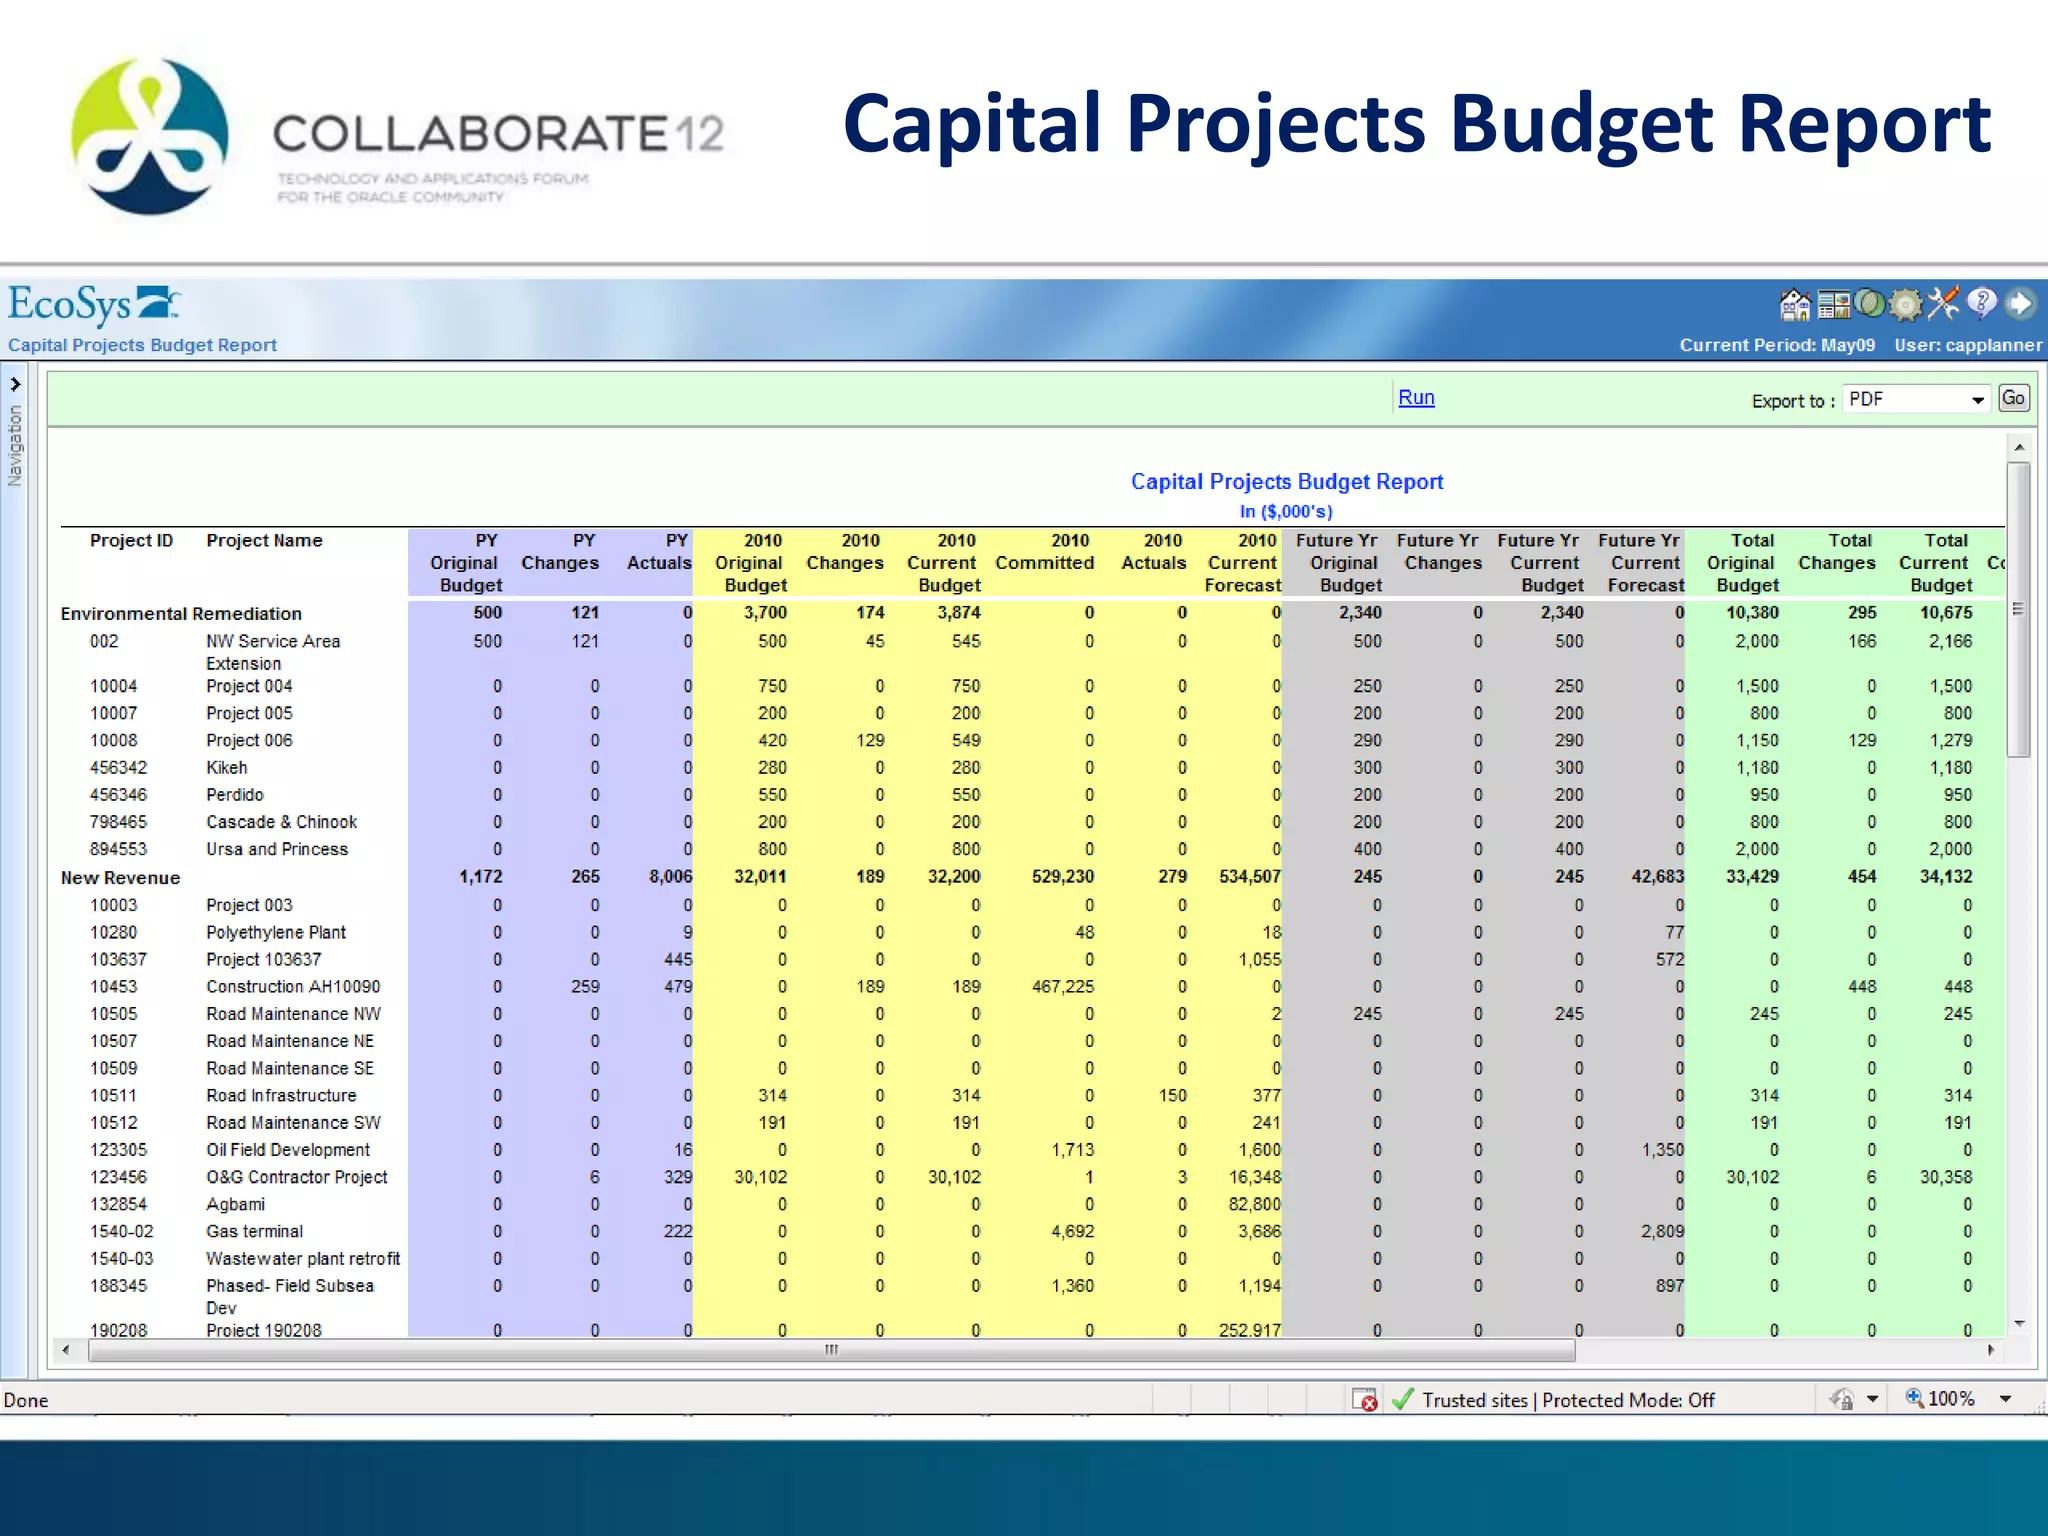Click the Kikeh project name
This screenshot has height=1536, width=2048.
(227, 768)
